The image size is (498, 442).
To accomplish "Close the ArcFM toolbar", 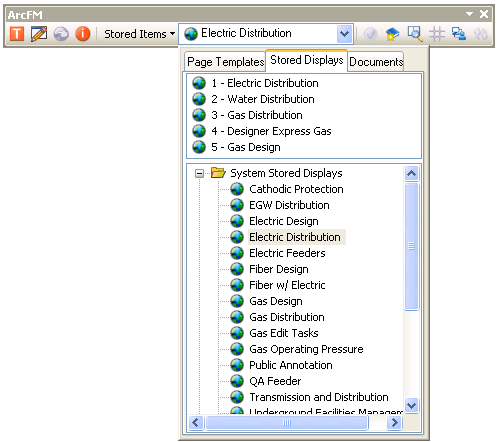I will click(484, 14).
